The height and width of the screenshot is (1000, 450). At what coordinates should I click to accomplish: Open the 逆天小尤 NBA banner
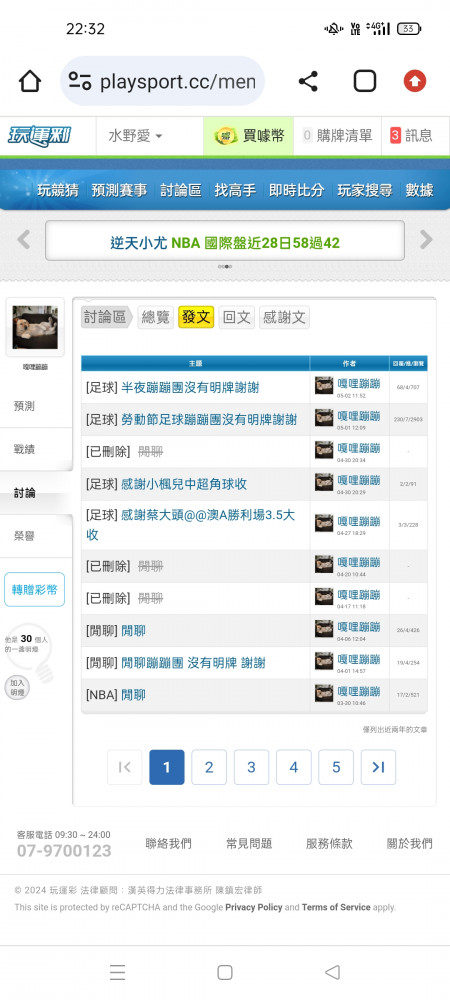(x=225, y=242)
